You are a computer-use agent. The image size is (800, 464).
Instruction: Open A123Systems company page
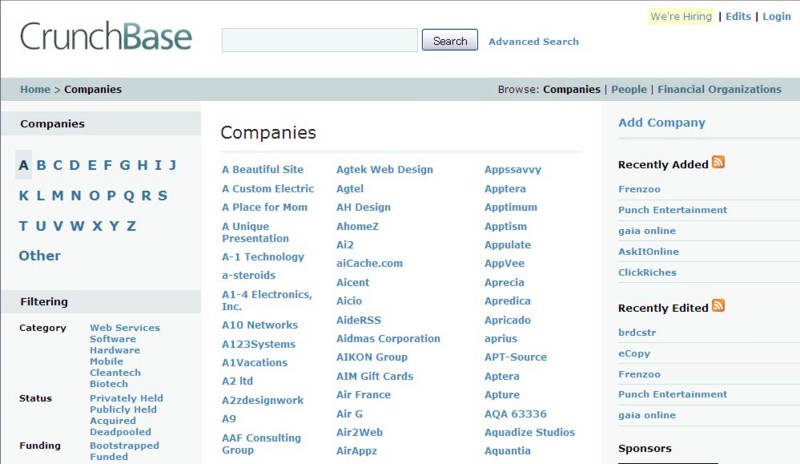click(x=259, y=344)
